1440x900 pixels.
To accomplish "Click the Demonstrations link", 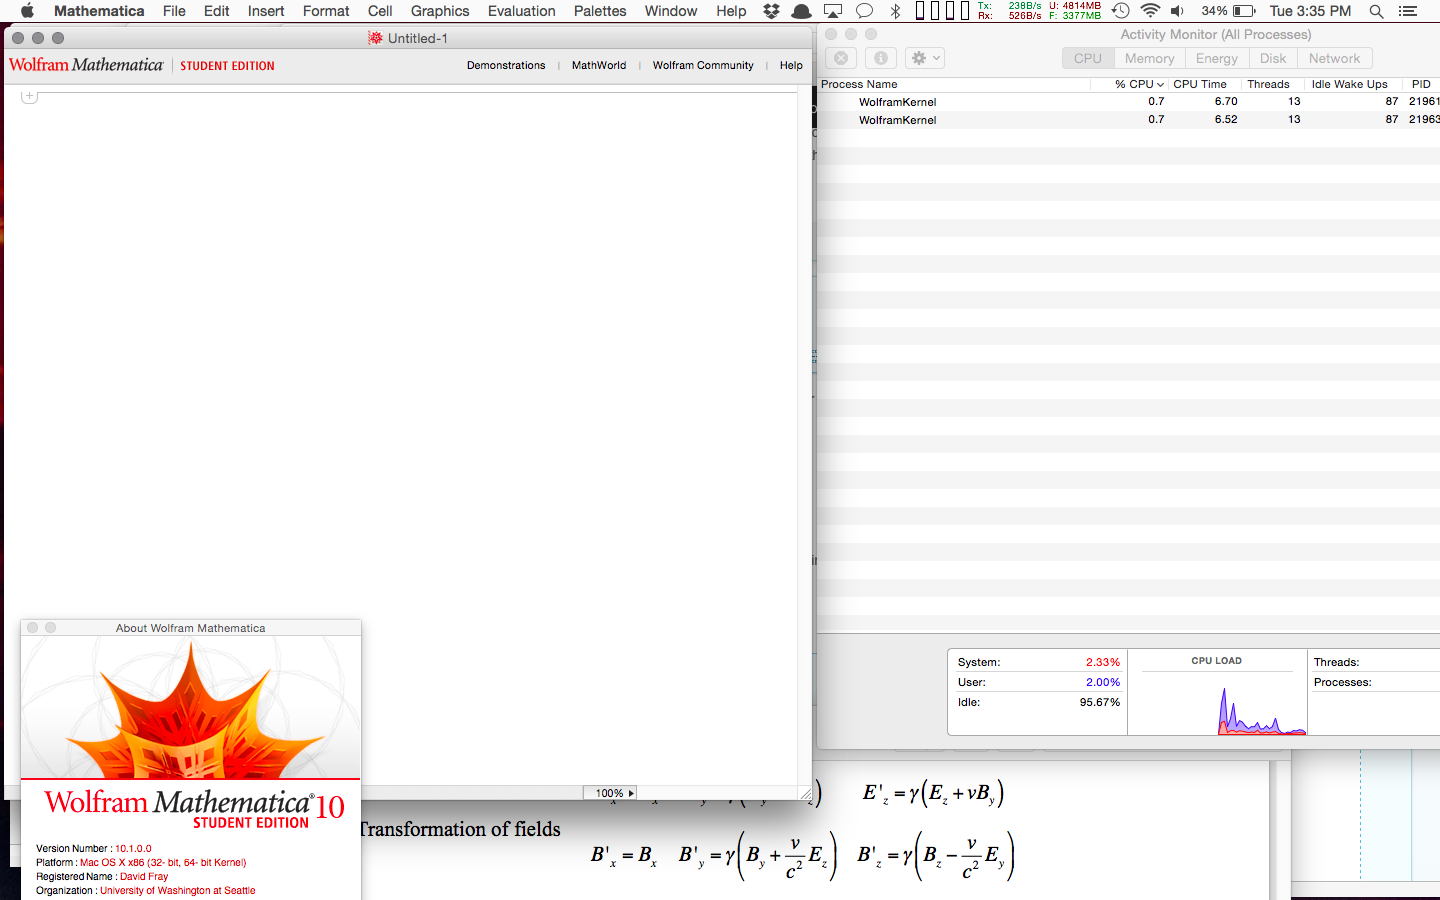I will pyautogui.click(x=506, y=65).
